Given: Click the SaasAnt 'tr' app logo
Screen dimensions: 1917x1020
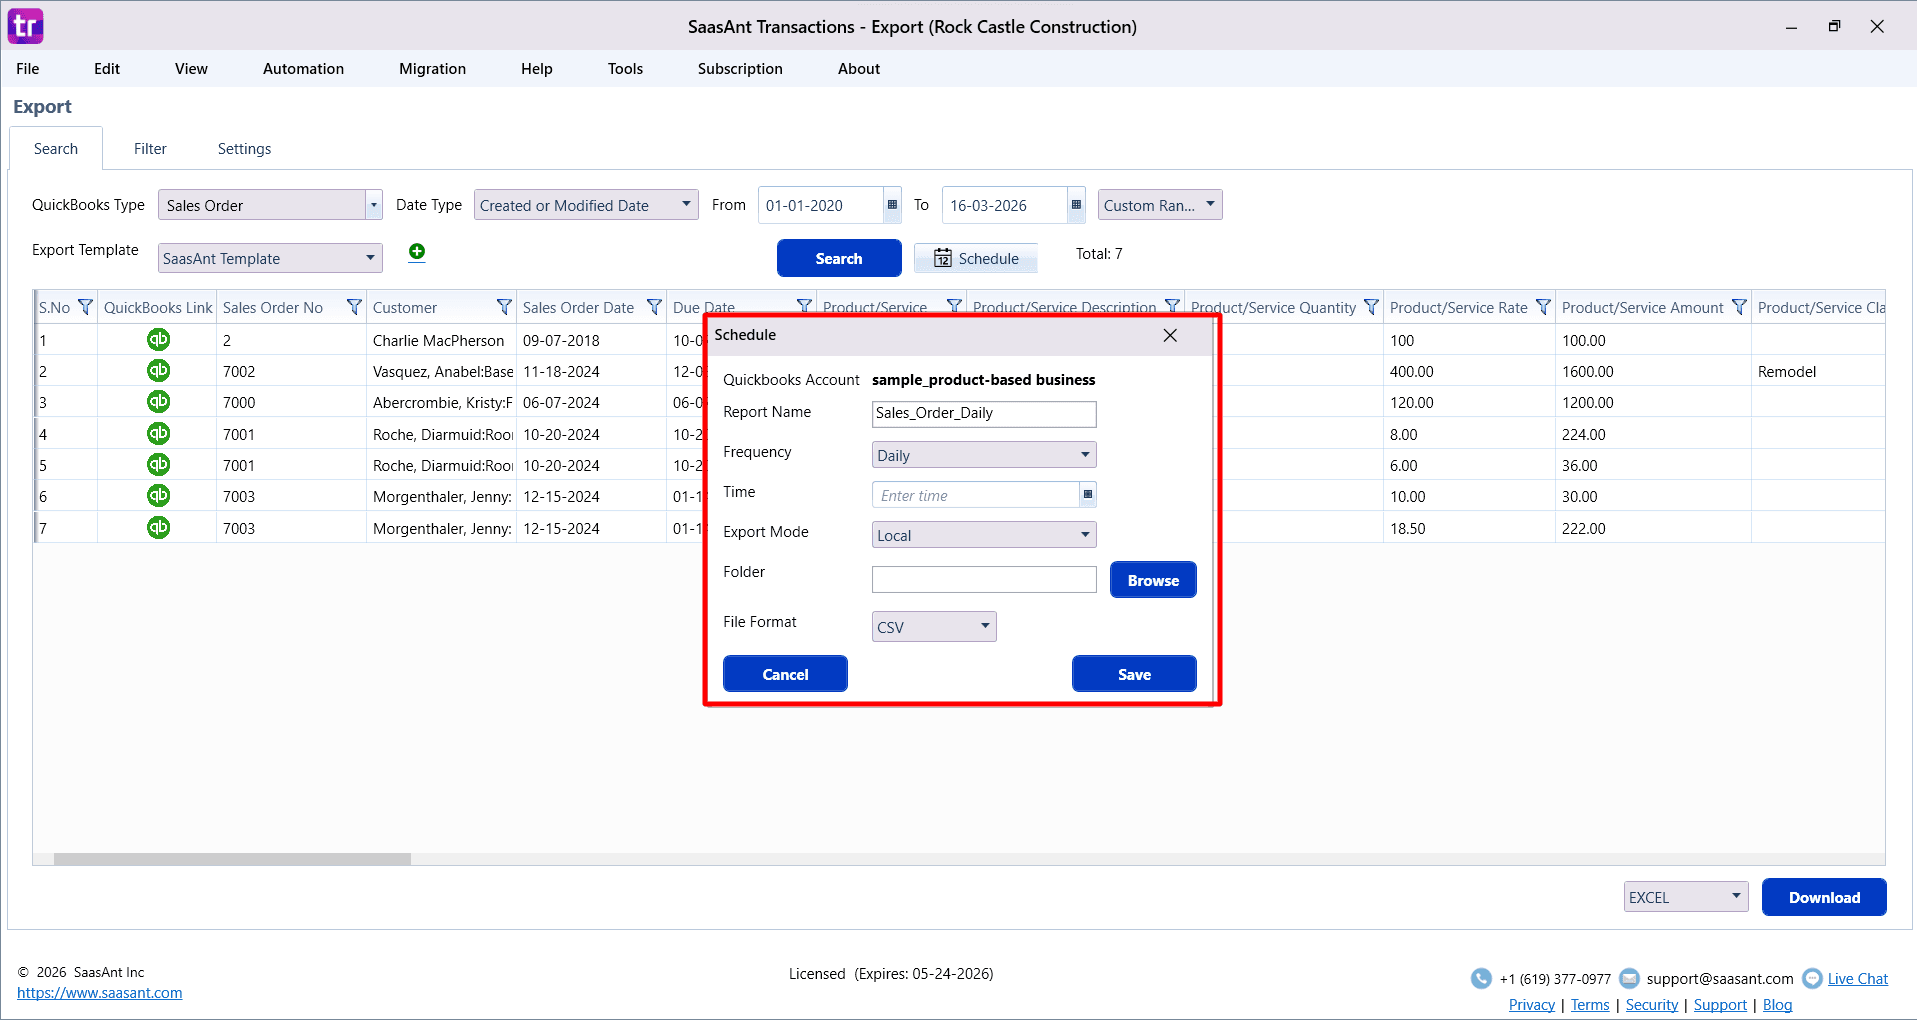Looking at the screenshot, I should tap(25, 26).
